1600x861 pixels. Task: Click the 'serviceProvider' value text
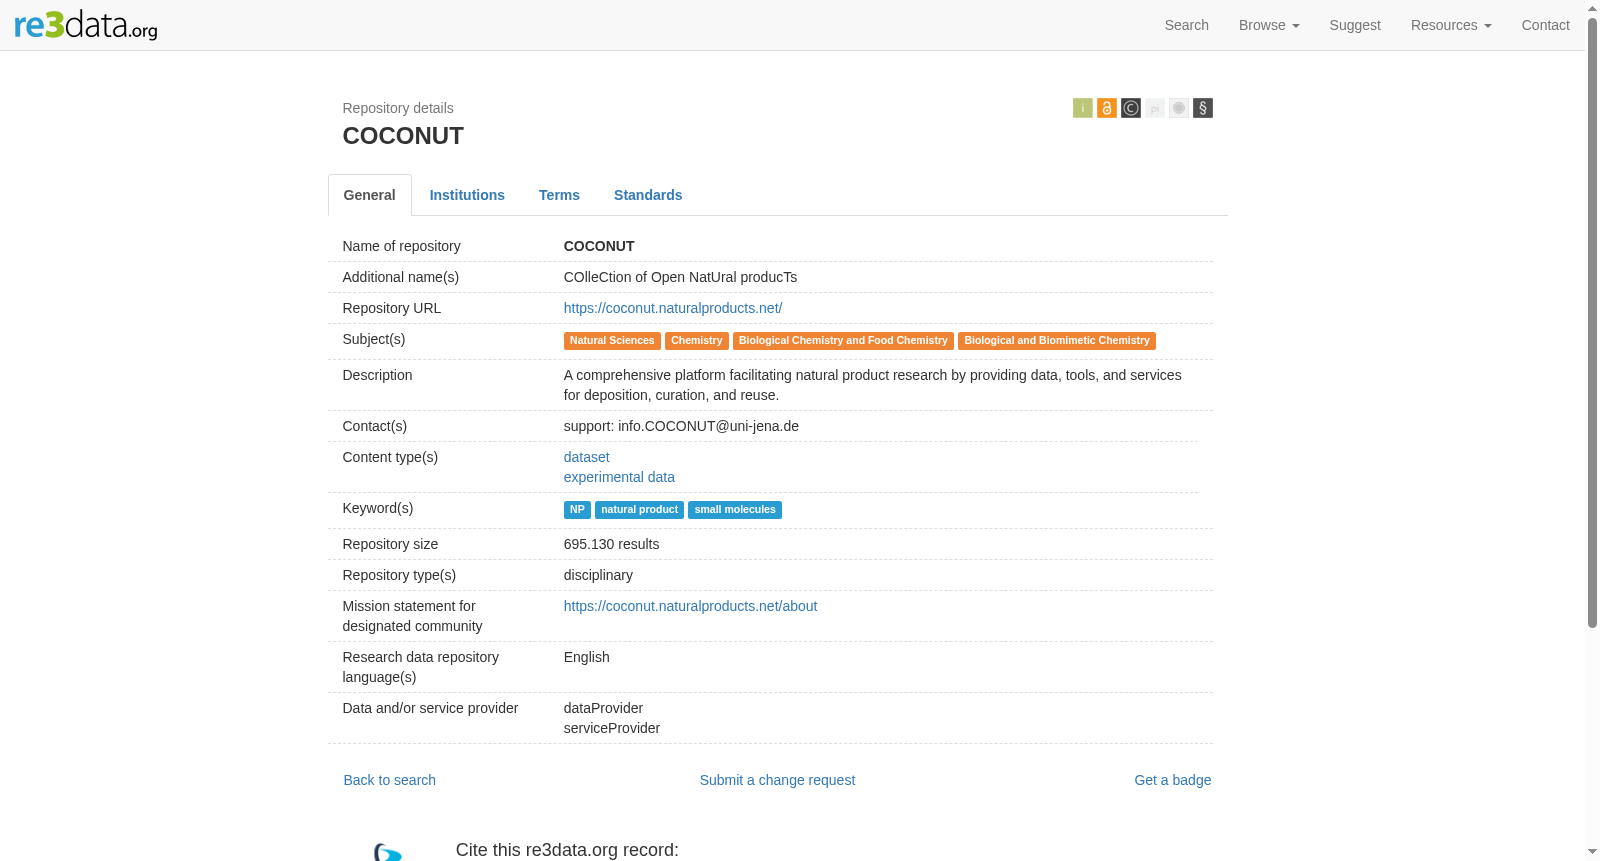(612, 728)
